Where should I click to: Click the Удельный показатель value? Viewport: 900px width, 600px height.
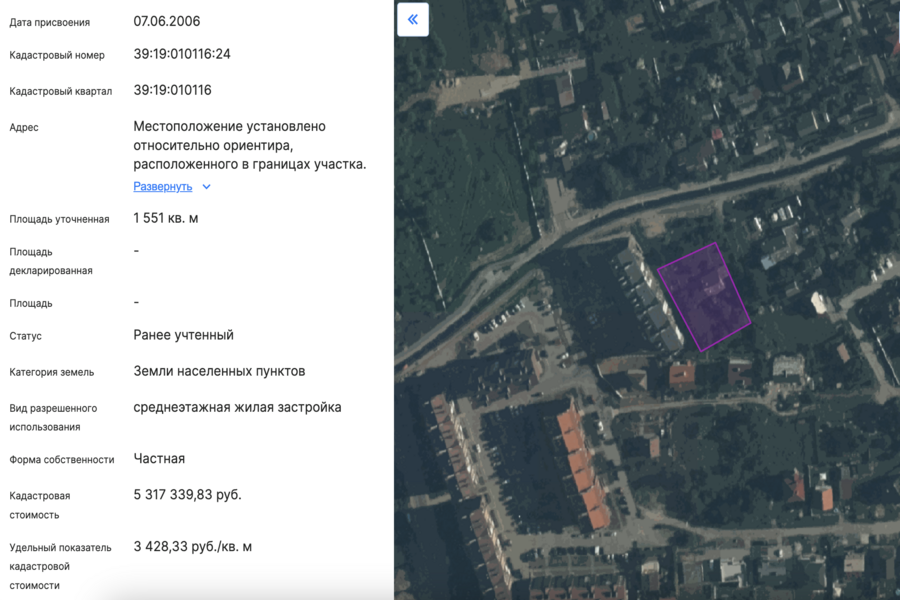[192, 546]
